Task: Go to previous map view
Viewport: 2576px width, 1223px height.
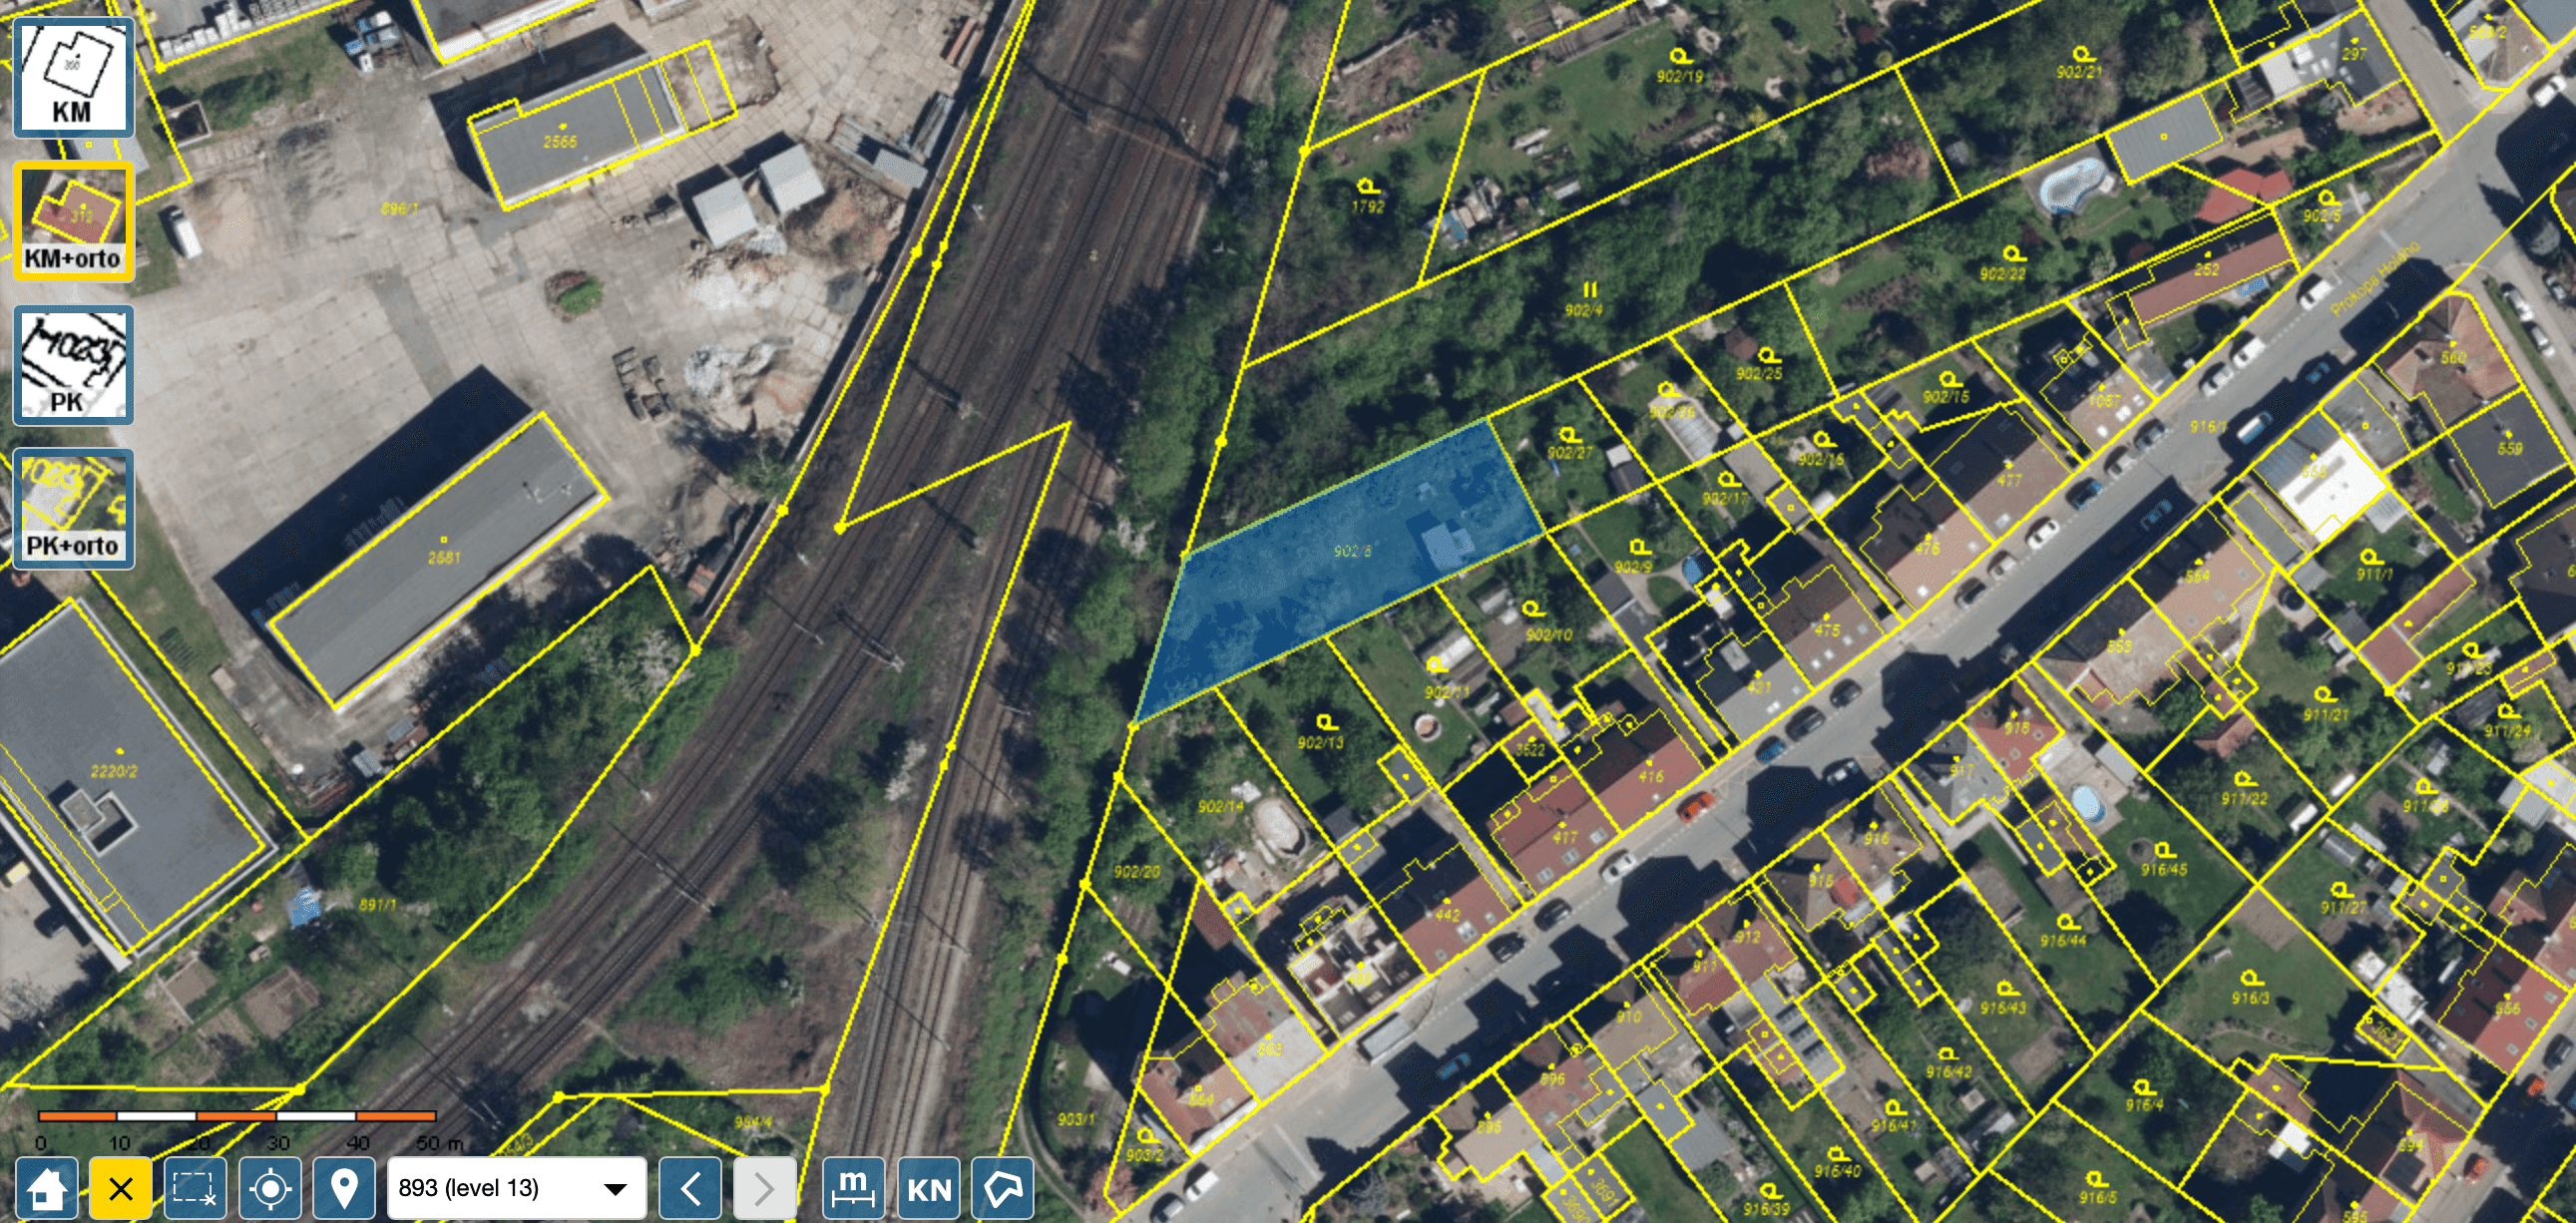Action: (x=690, y=1188)
